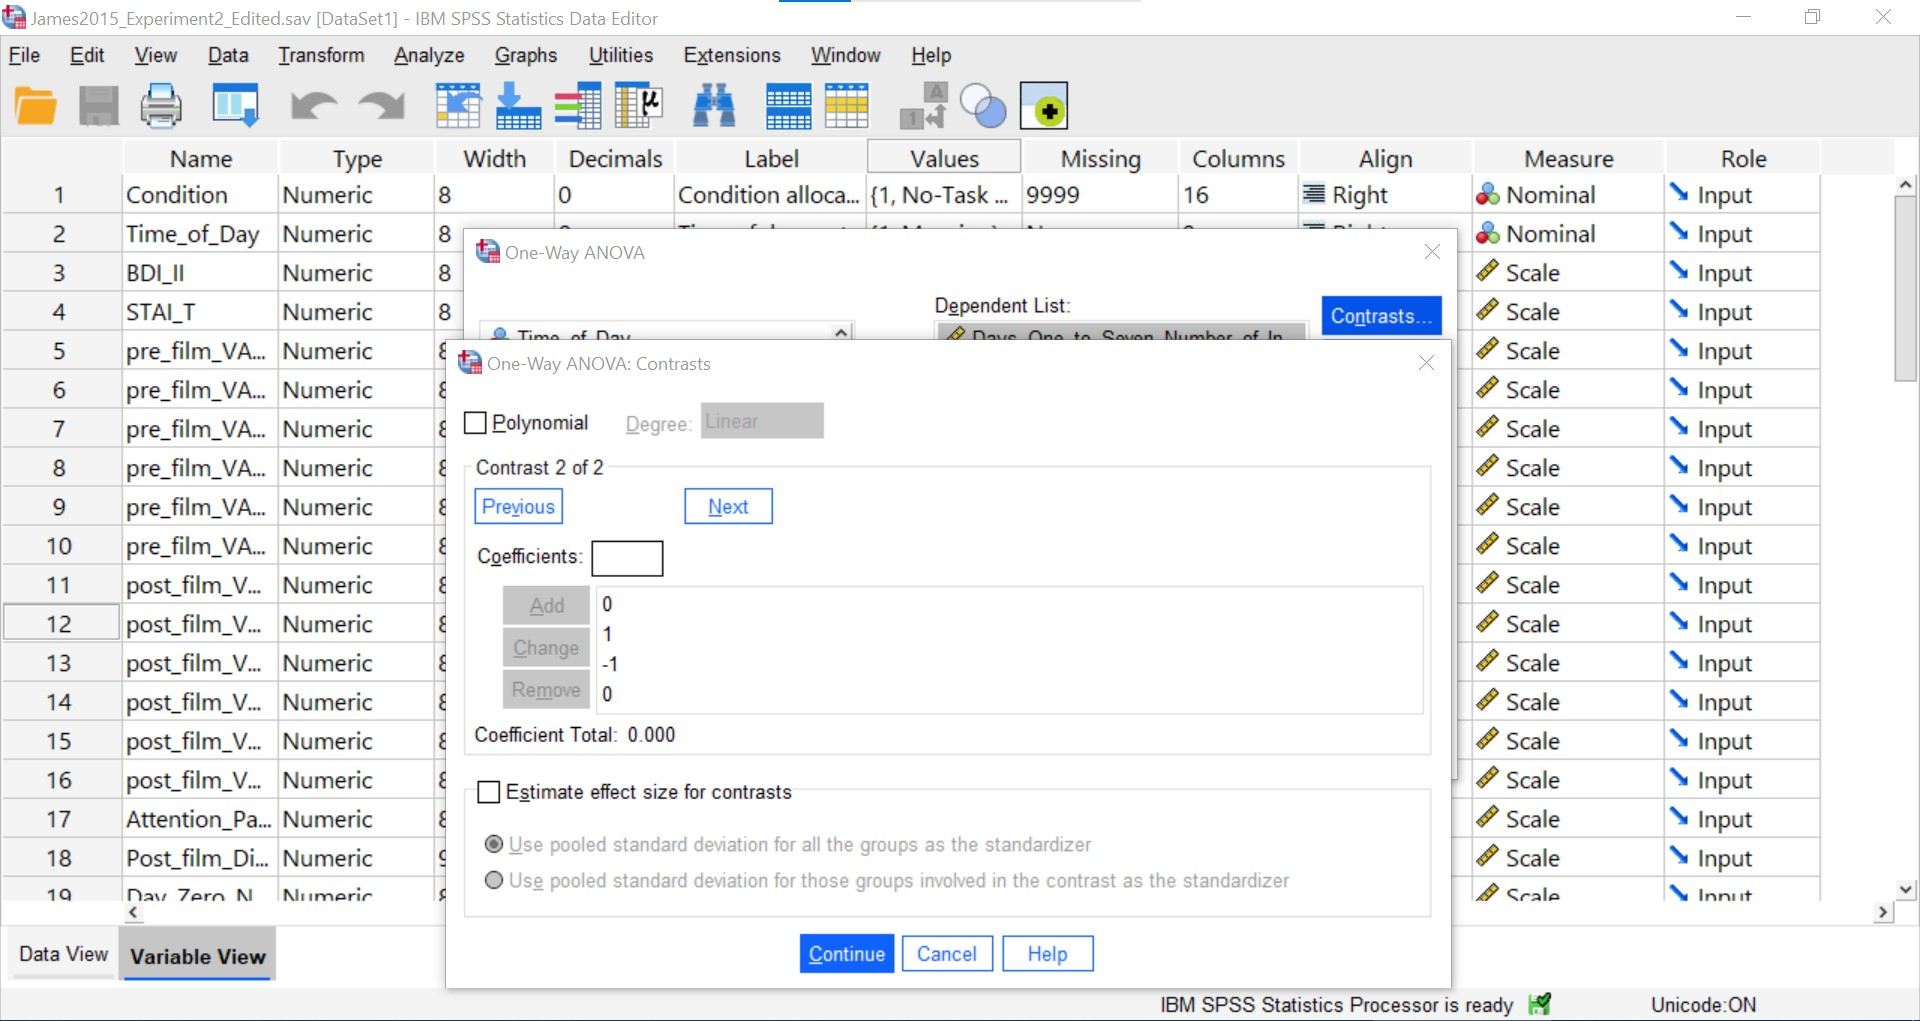Check Estimate effect size for contrasts
Screen dimensions: 1920x1021
point(489,792)
